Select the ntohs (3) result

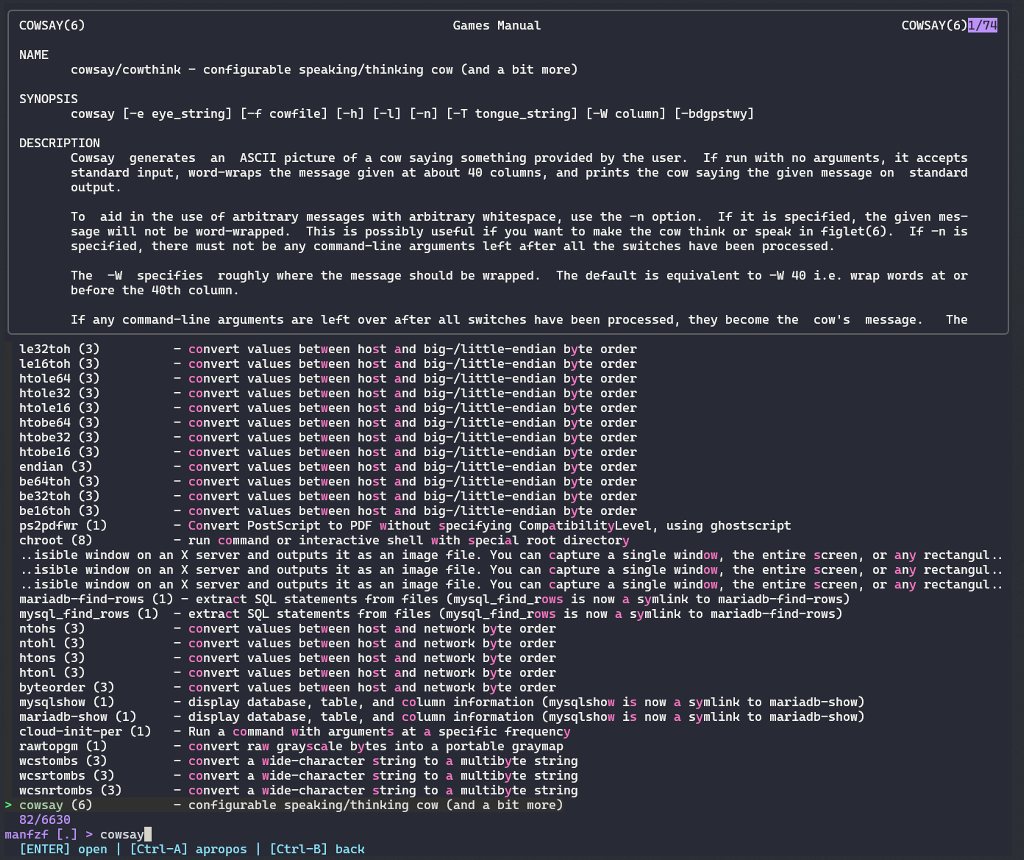click(287, 628)
